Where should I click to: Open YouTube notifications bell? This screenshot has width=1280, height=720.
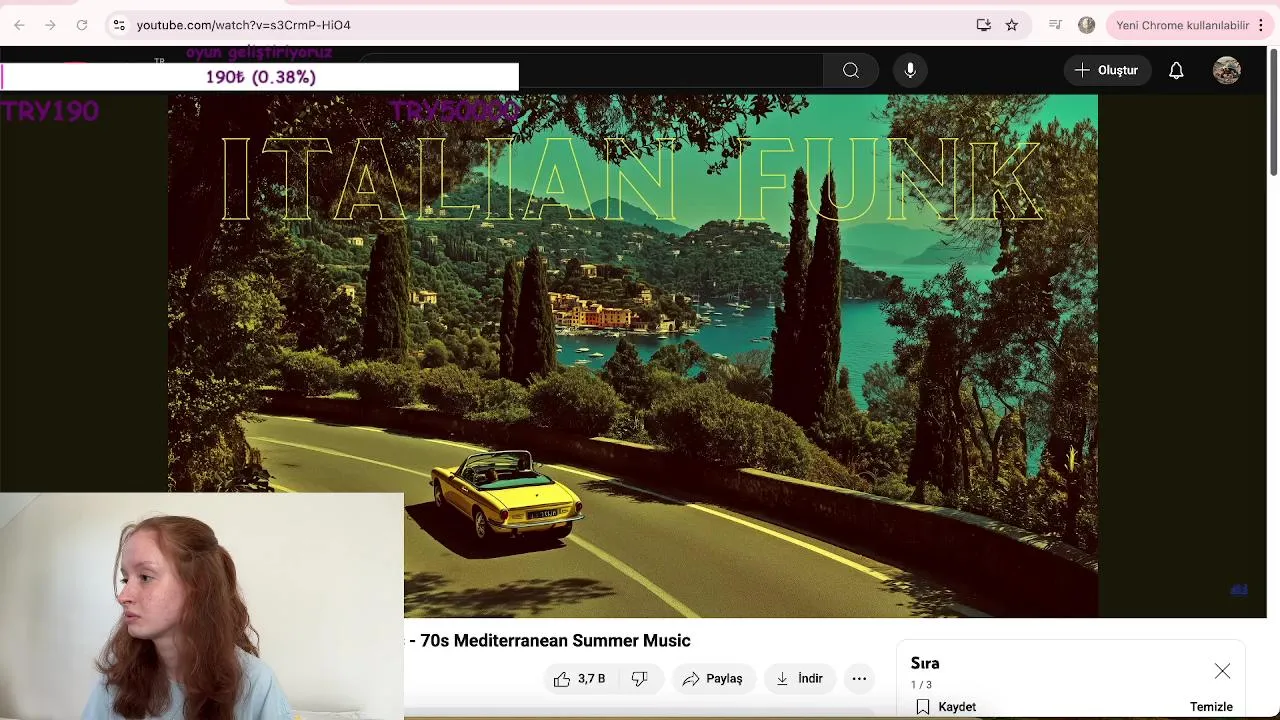[x=1176, y=70]
